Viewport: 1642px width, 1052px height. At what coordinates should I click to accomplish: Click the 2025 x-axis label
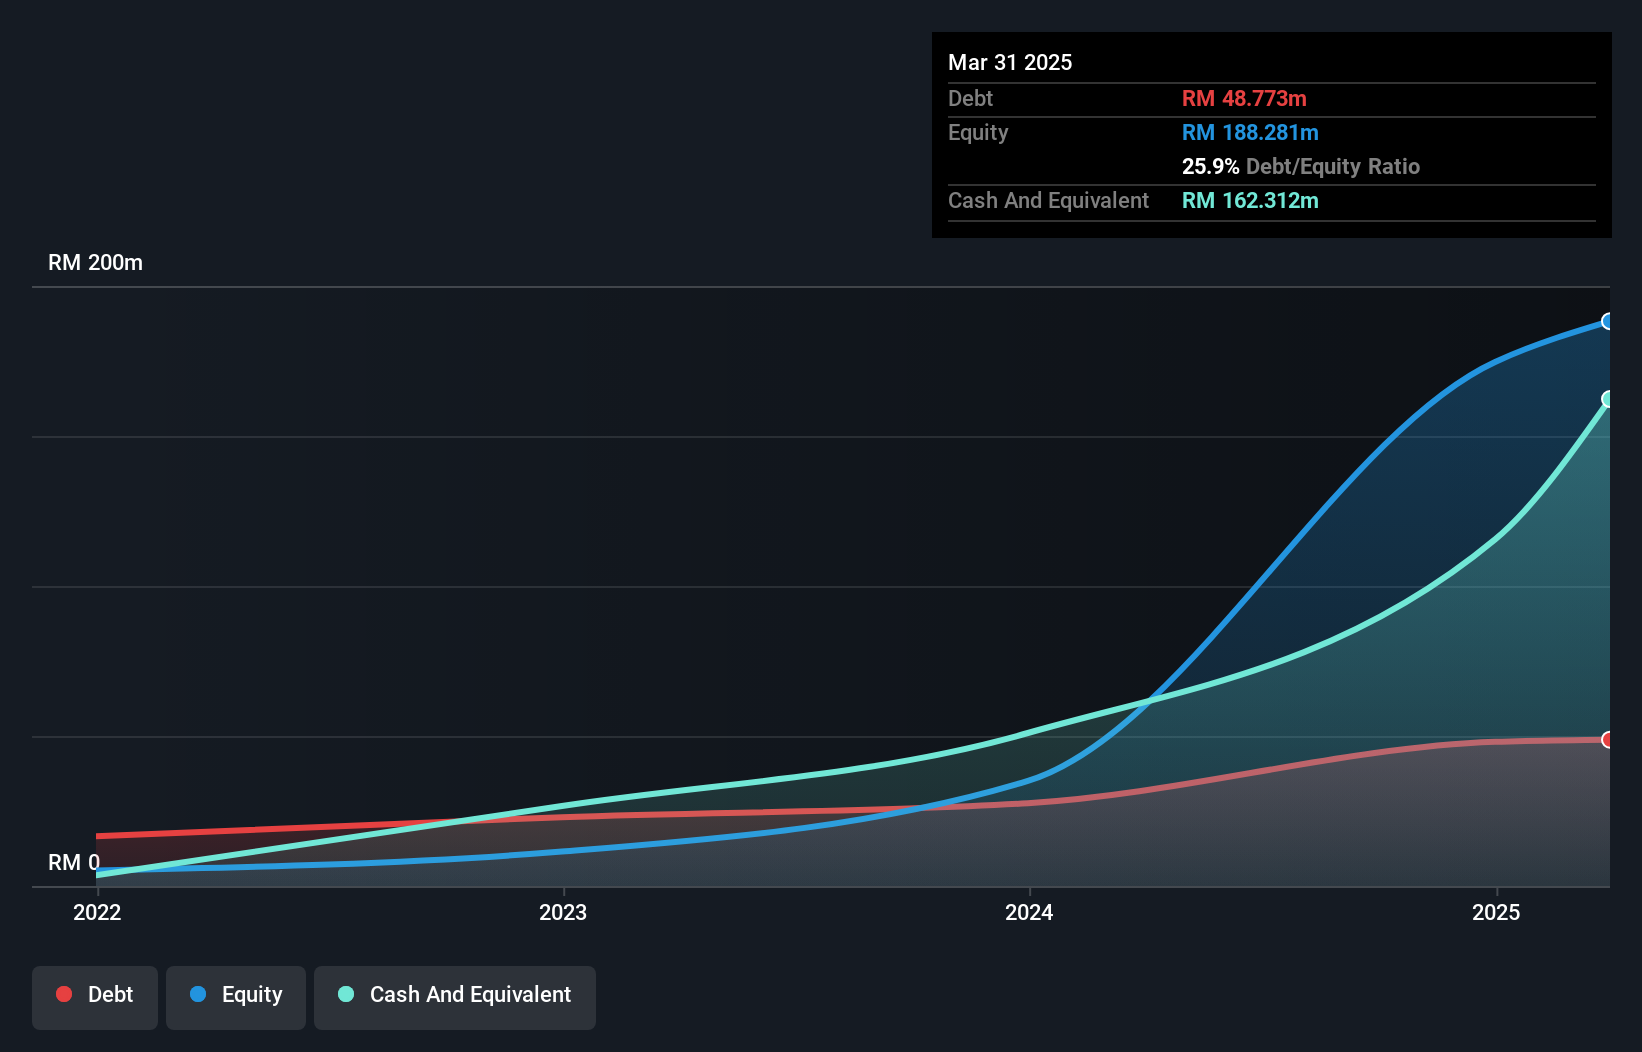coord(1496,912)
